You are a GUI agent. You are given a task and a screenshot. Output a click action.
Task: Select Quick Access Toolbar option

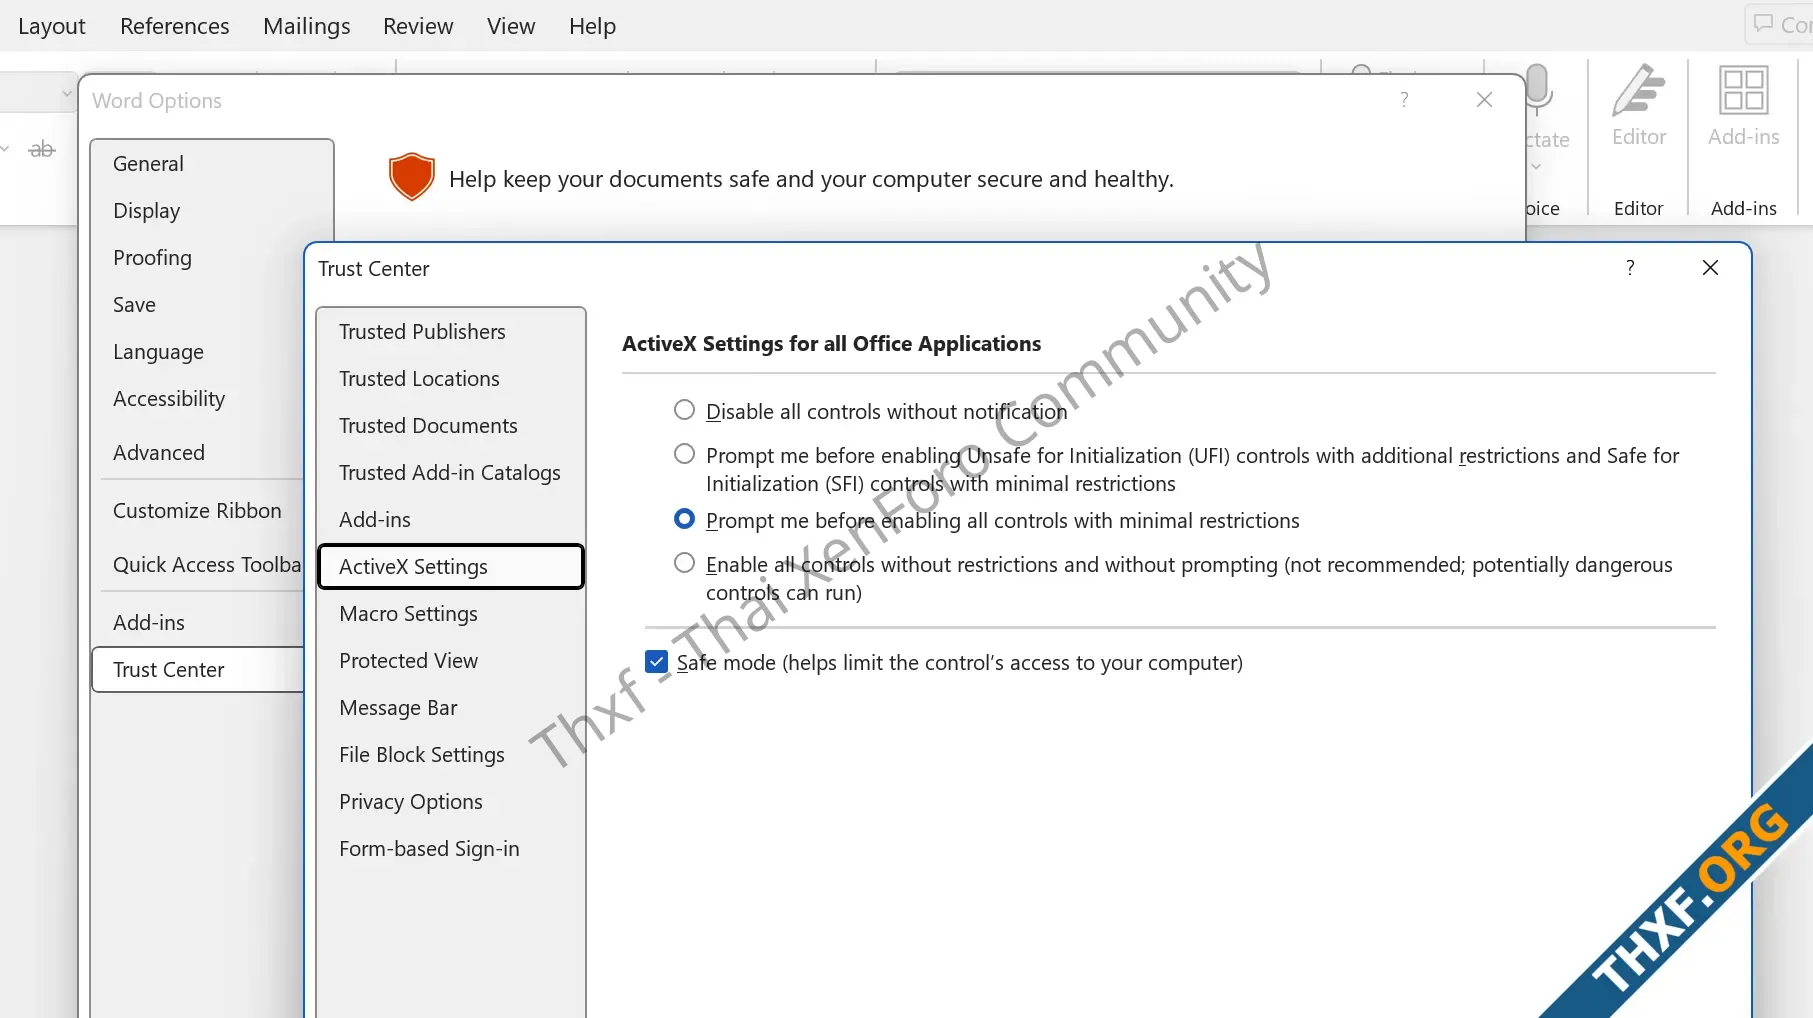198,564
